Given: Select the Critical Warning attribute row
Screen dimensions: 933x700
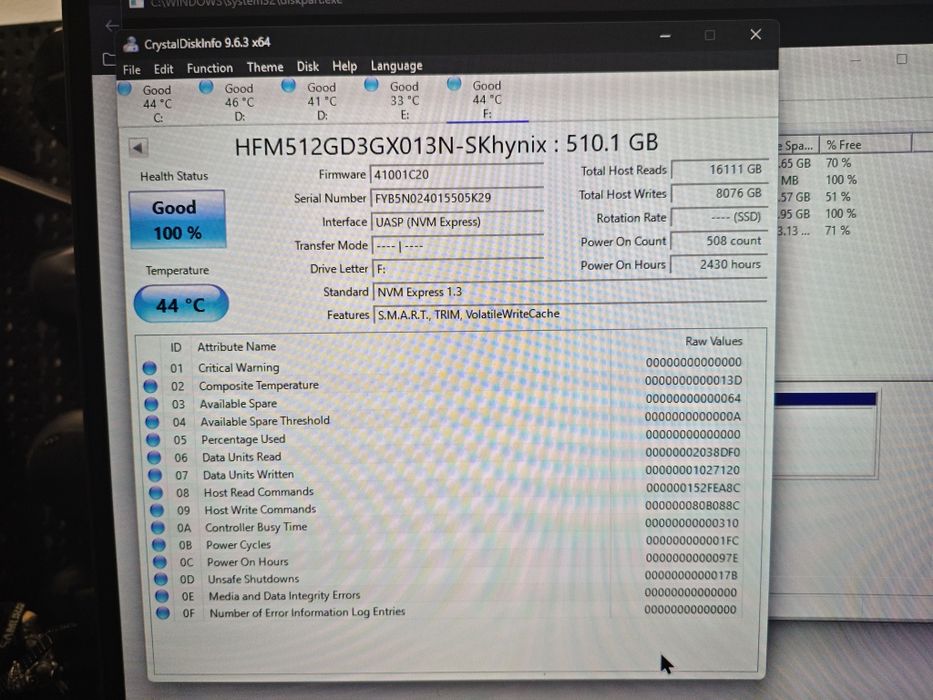Looking at the screenshot, I should tap(442, 365).
